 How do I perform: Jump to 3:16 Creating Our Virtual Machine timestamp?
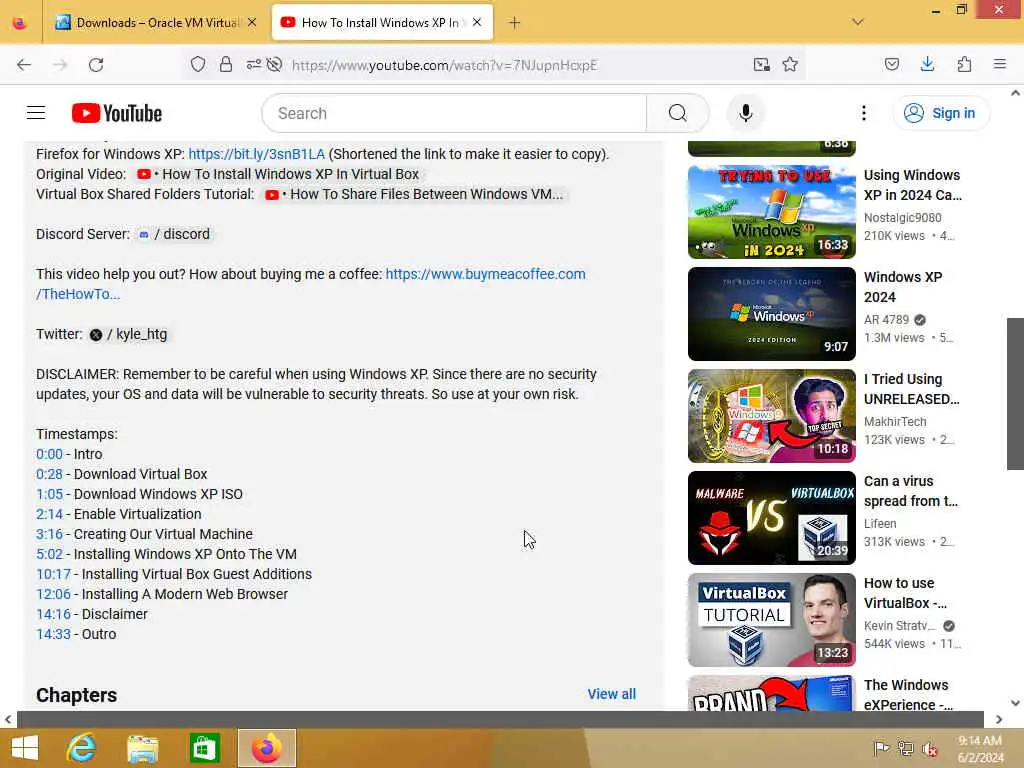(50, 534)
